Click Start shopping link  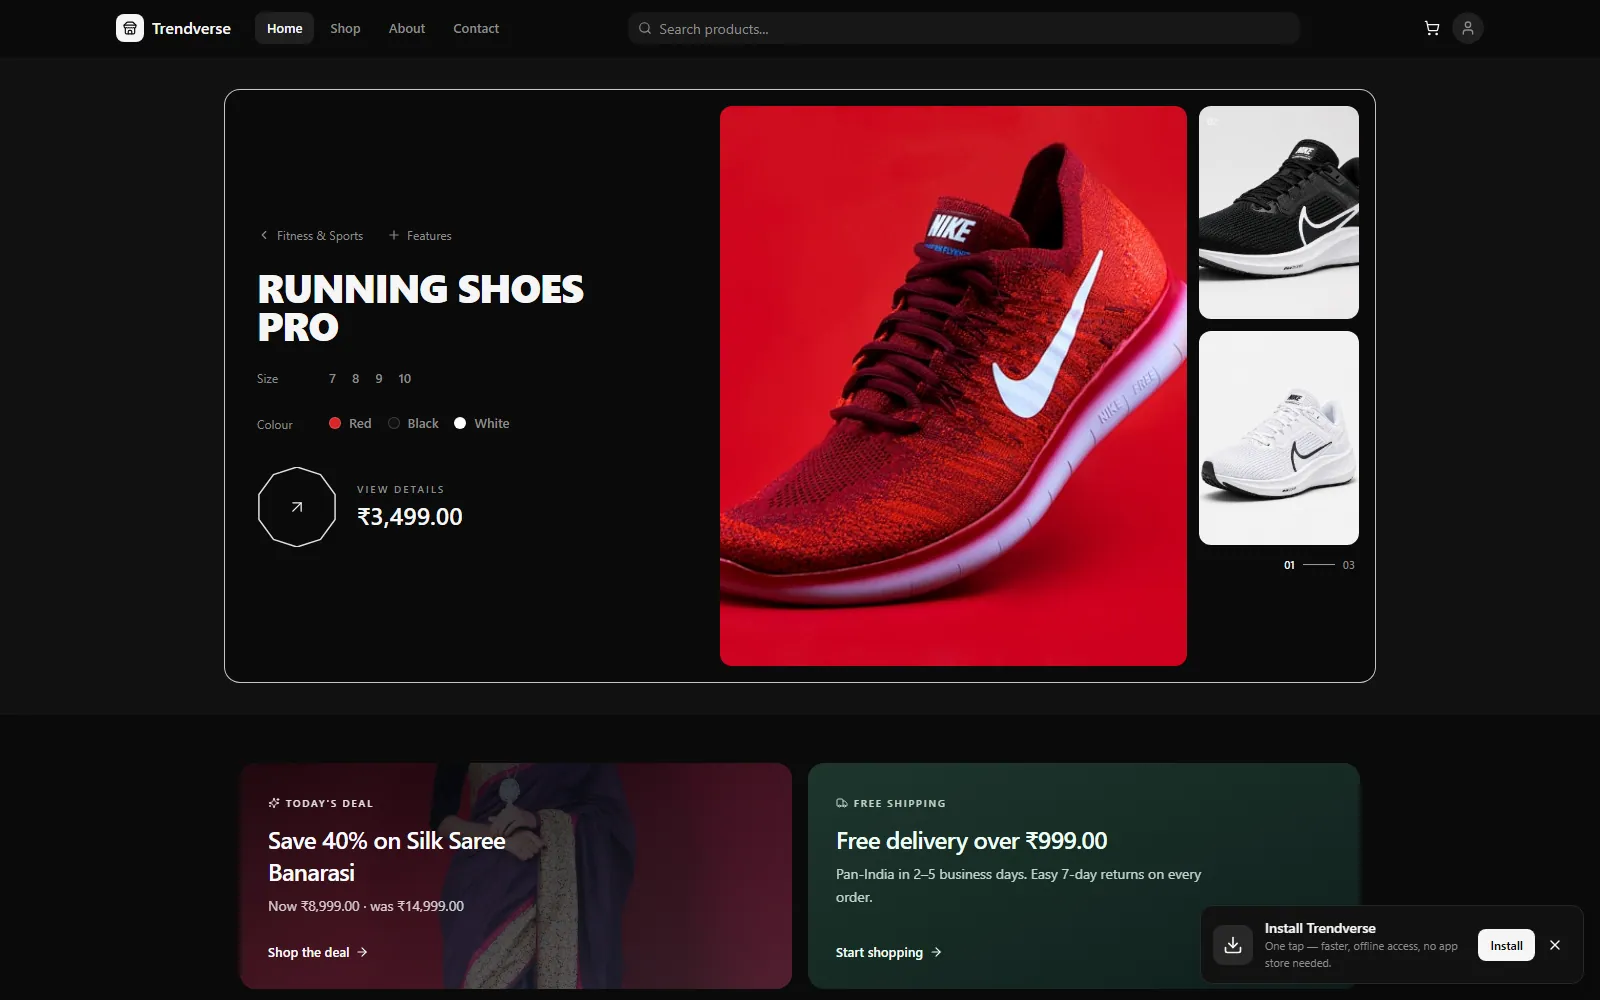tap(889, 952)
